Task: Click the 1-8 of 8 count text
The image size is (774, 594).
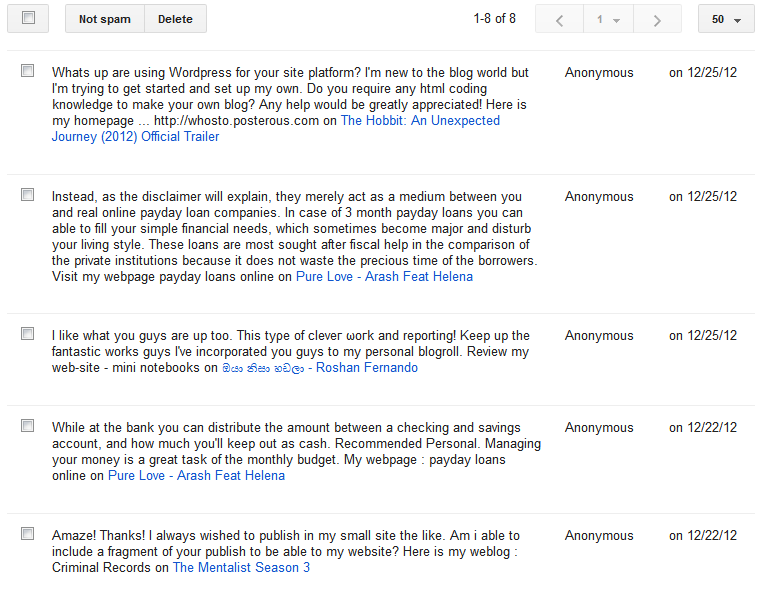Action: click(x=495, y=19)
